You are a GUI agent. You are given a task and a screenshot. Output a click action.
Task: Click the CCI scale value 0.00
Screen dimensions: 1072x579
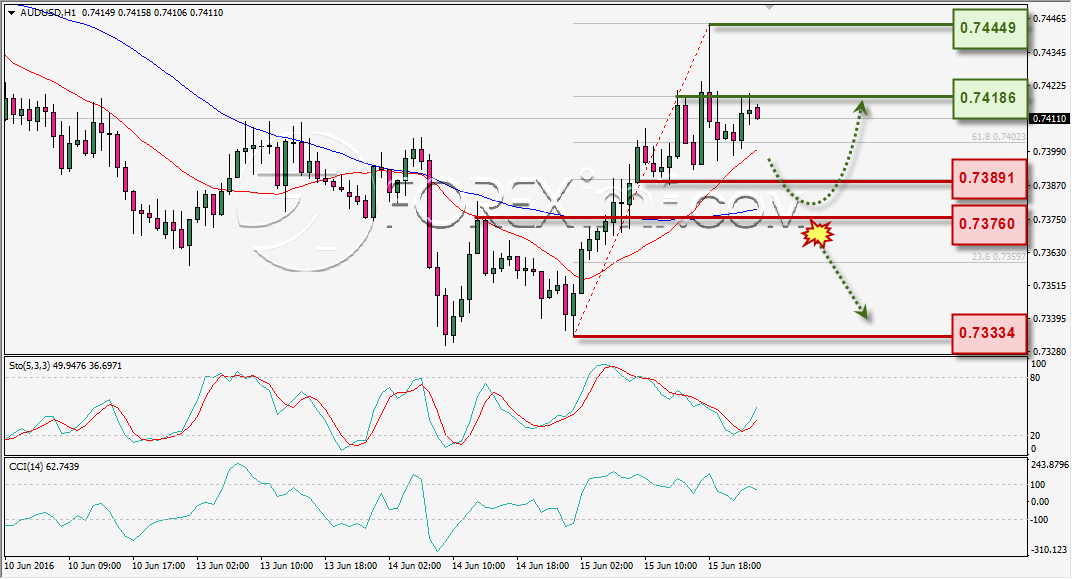(x=1039, y=502)
